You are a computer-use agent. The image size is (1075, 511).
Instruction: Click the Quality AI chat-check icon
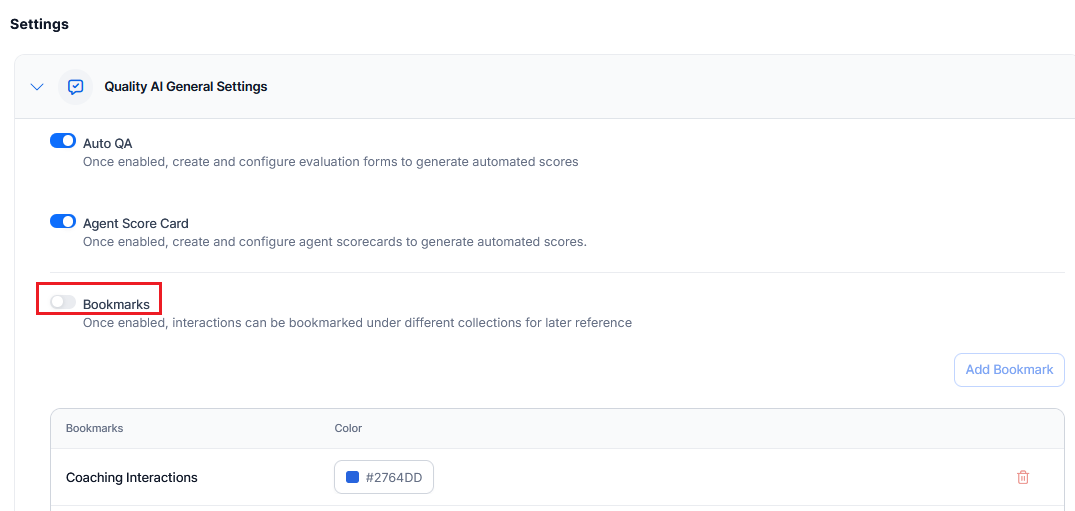(x=75, y=87)
